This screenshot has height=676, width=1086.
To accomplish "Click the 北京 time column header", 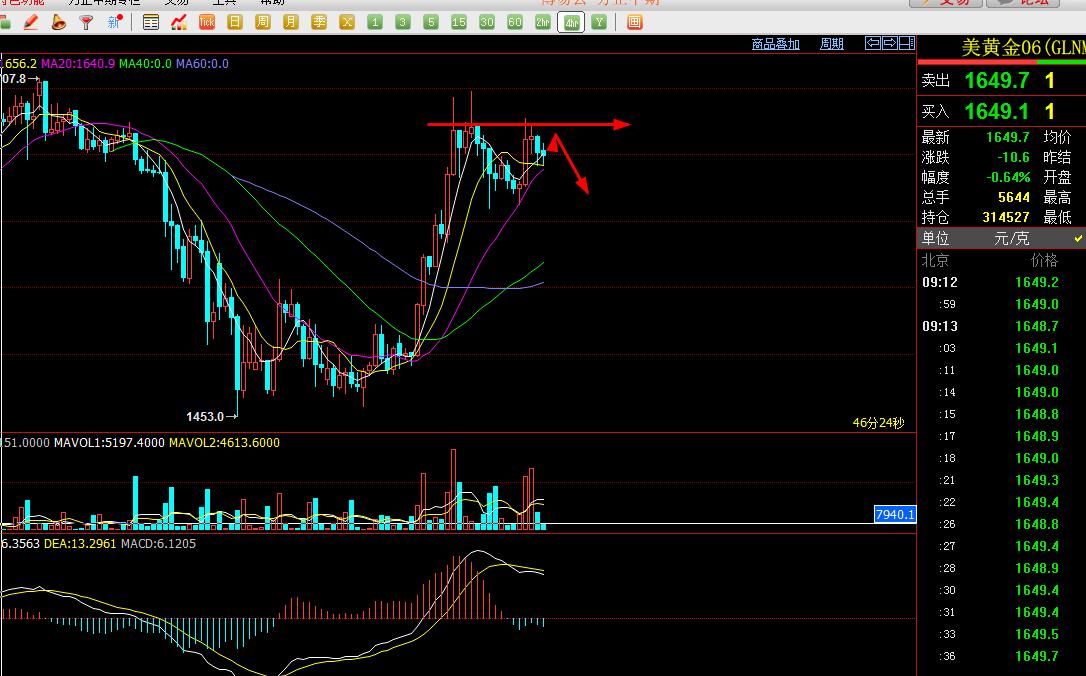I will (x=935, y=260).
